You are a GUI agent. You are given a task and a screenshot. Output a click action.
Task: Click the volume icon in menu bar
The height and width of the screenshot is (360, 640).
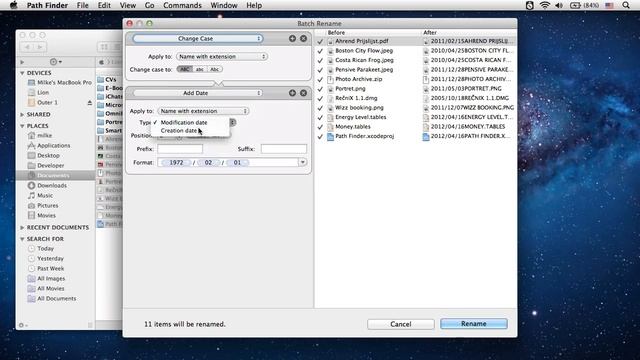click(x=559, y=5)
